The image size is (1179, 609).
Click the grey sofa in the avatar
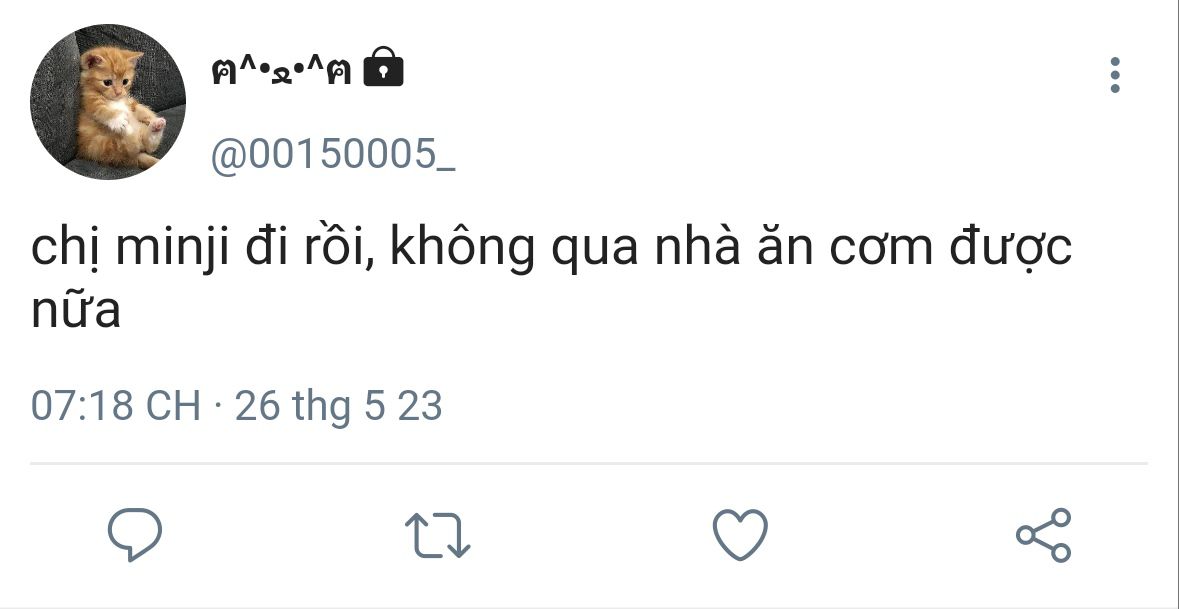pyautogui.click(x=53, y=98)
